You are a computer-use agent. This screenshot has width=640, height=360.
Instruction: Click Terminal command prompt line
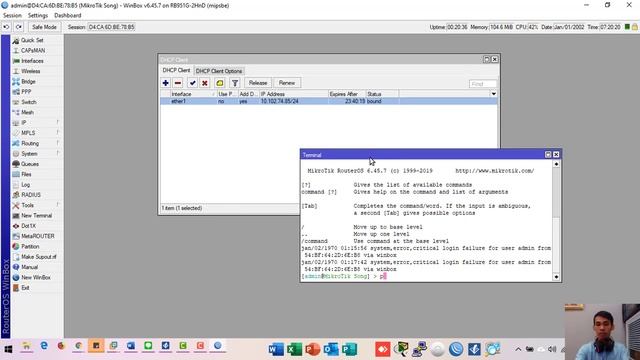[x=426, y=276]
